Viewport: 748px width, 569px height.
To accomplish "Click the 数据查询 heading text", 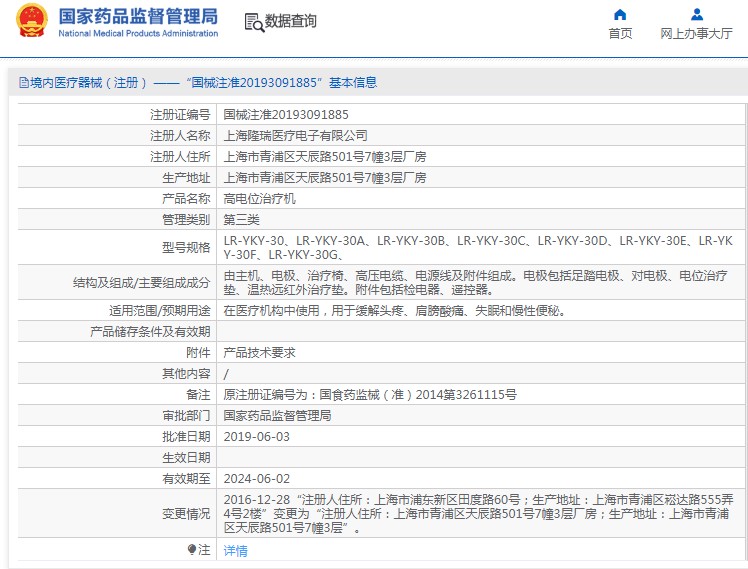I will (291, 21).
